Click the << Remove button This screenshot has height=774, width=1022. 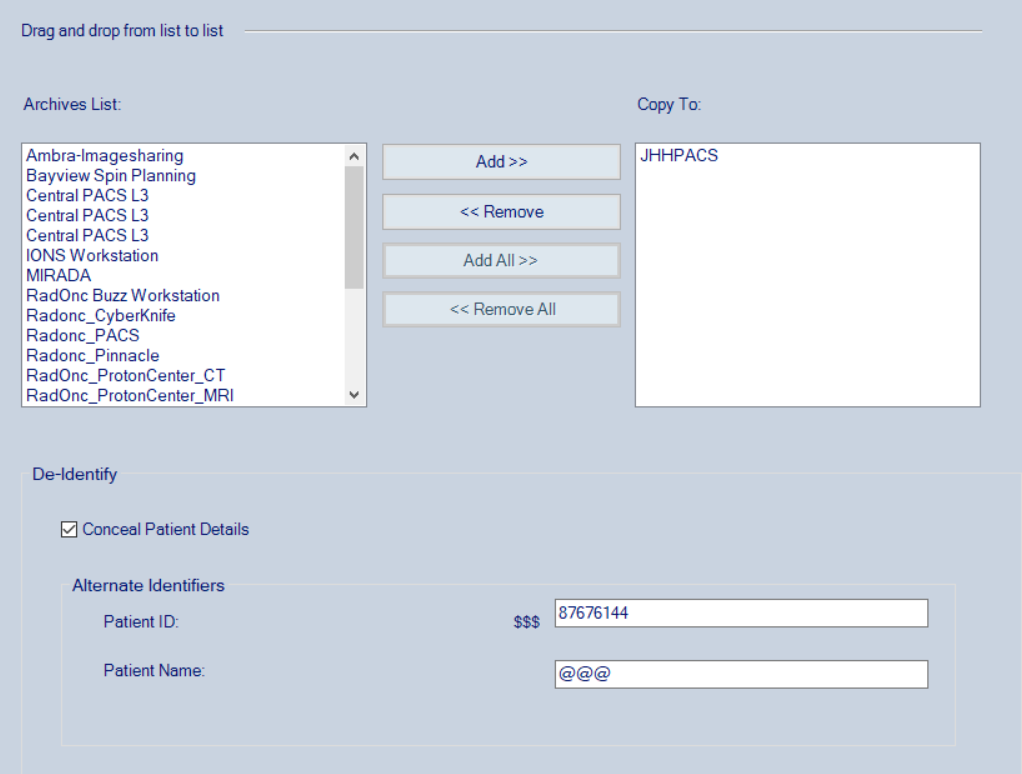pos(501,212)
